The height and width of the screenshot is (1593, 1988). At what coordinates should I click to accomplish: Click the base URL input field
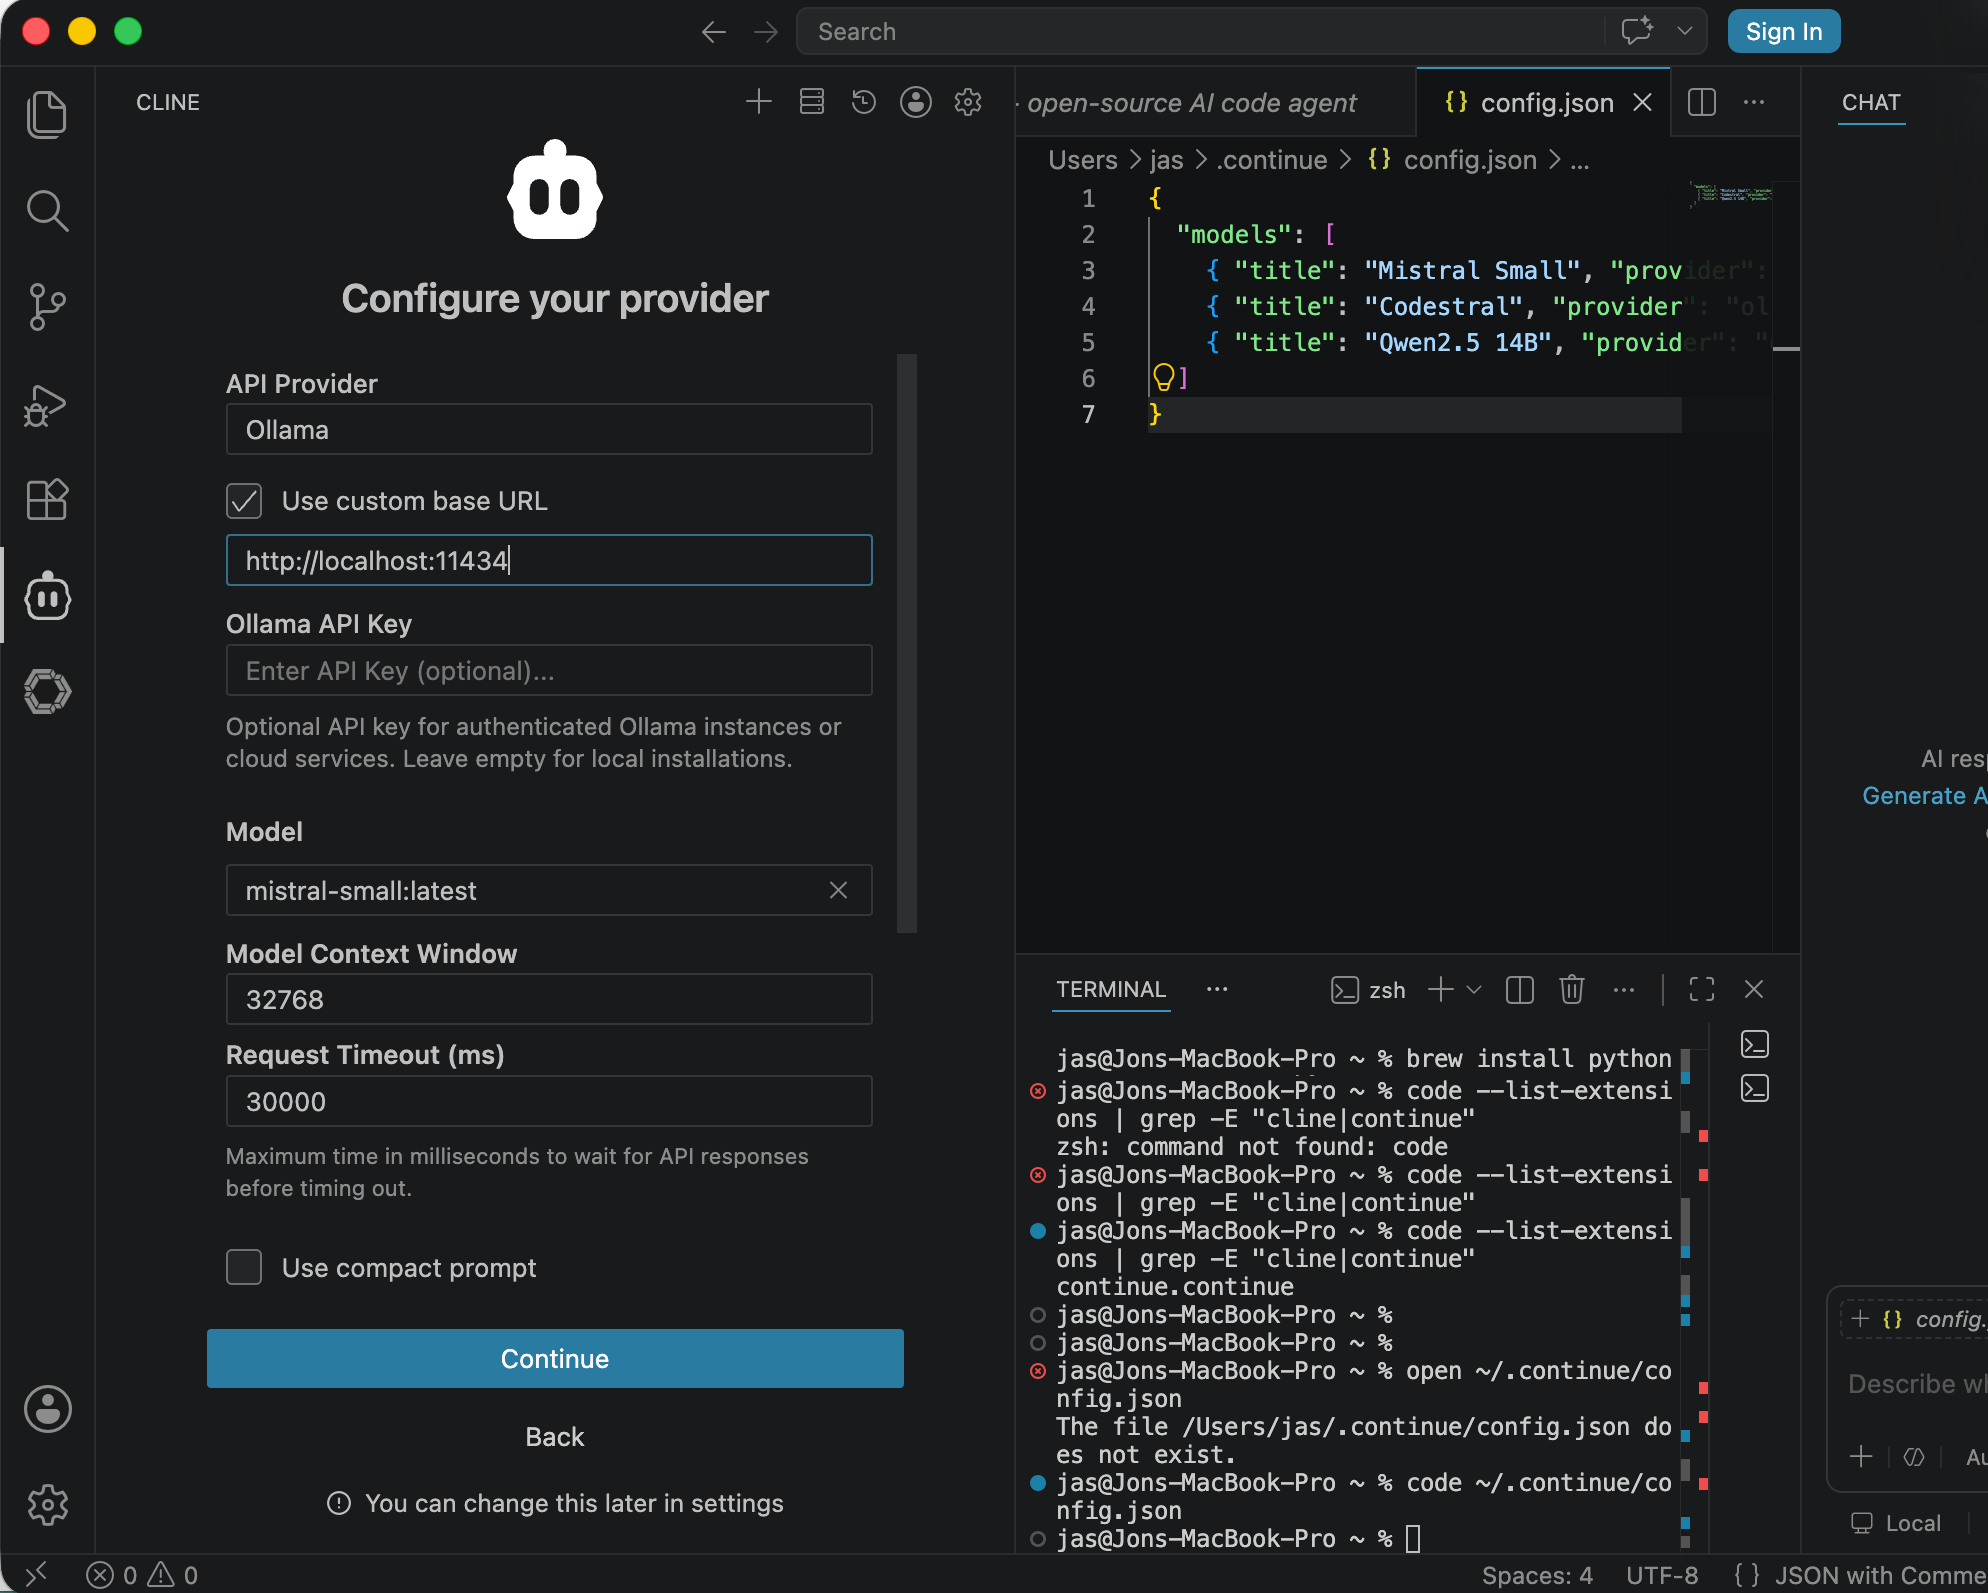(549, 560)
